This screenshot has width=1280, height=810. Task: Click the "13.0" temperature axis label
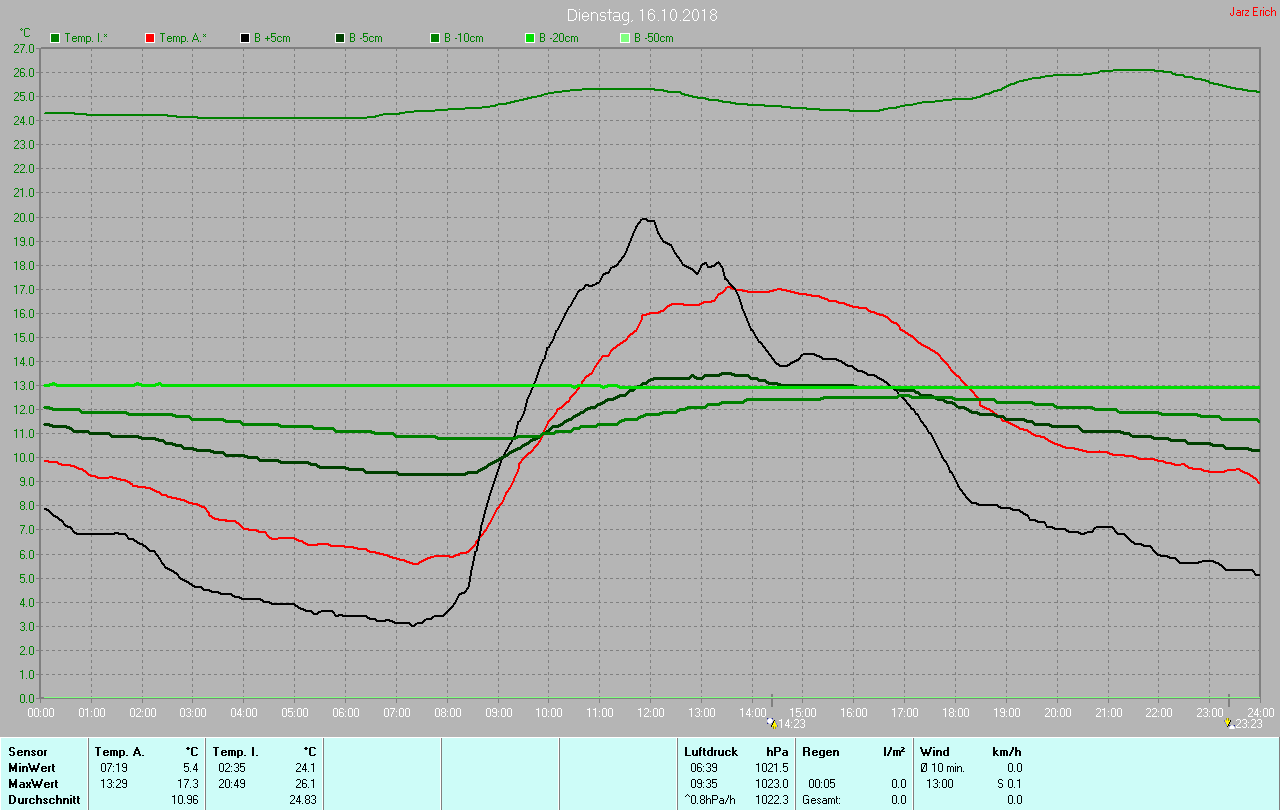point(24,386)
